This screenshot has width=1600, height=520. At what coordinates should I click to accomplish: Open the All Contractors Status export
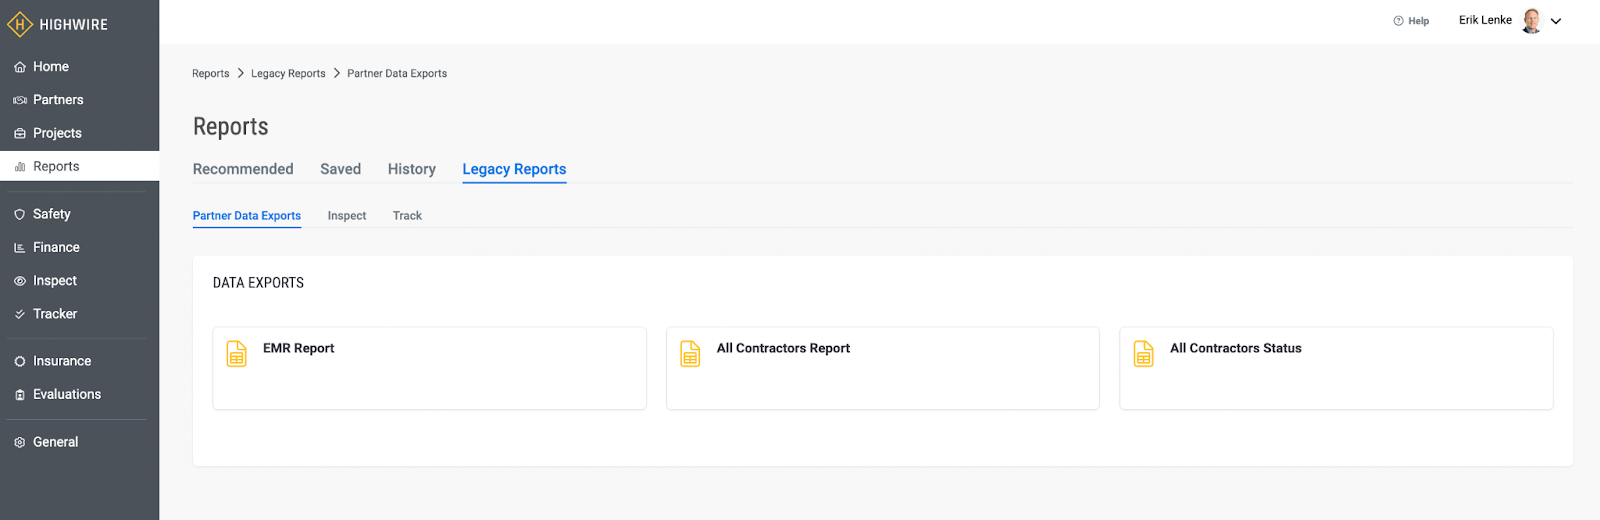1336,368
